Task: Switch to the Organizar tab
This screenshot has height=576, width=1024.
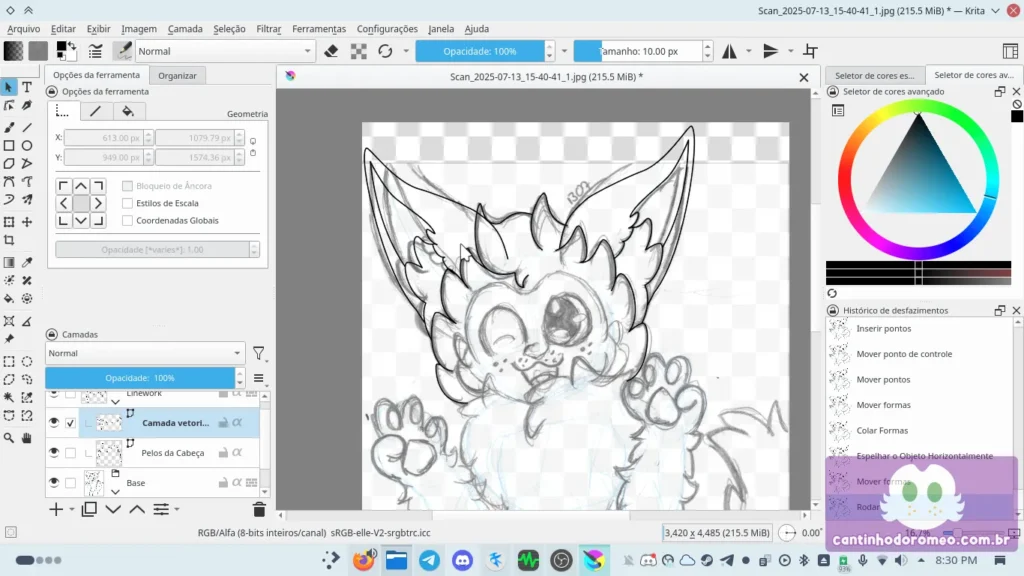Action: (177, 76)
